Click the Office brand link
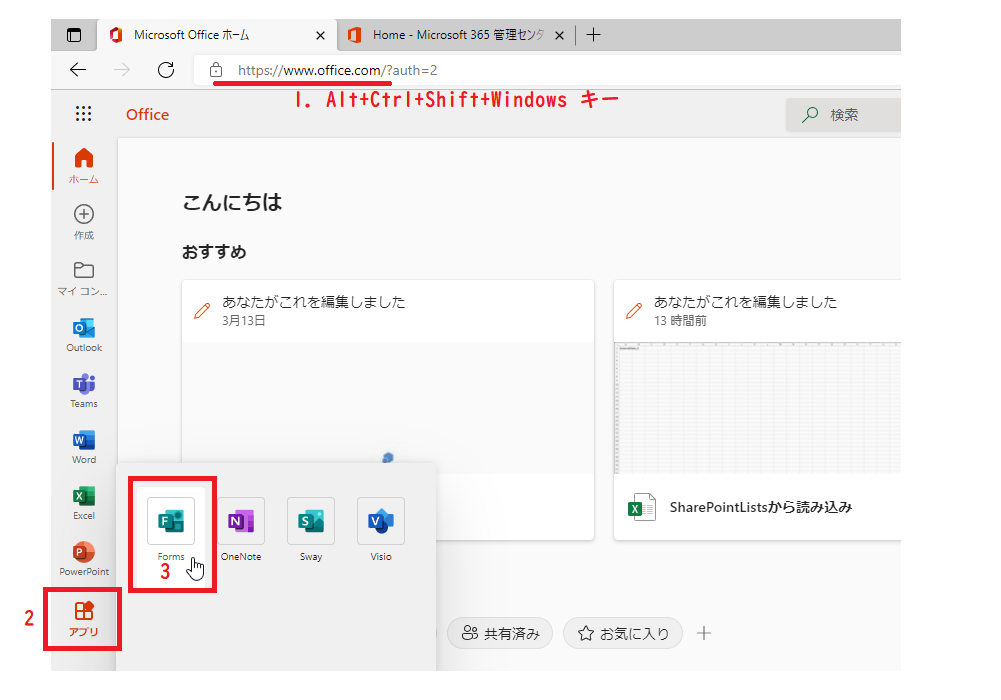Image resolution: width=1001 pixels, height=700 pixels. (x=147, y=114)
